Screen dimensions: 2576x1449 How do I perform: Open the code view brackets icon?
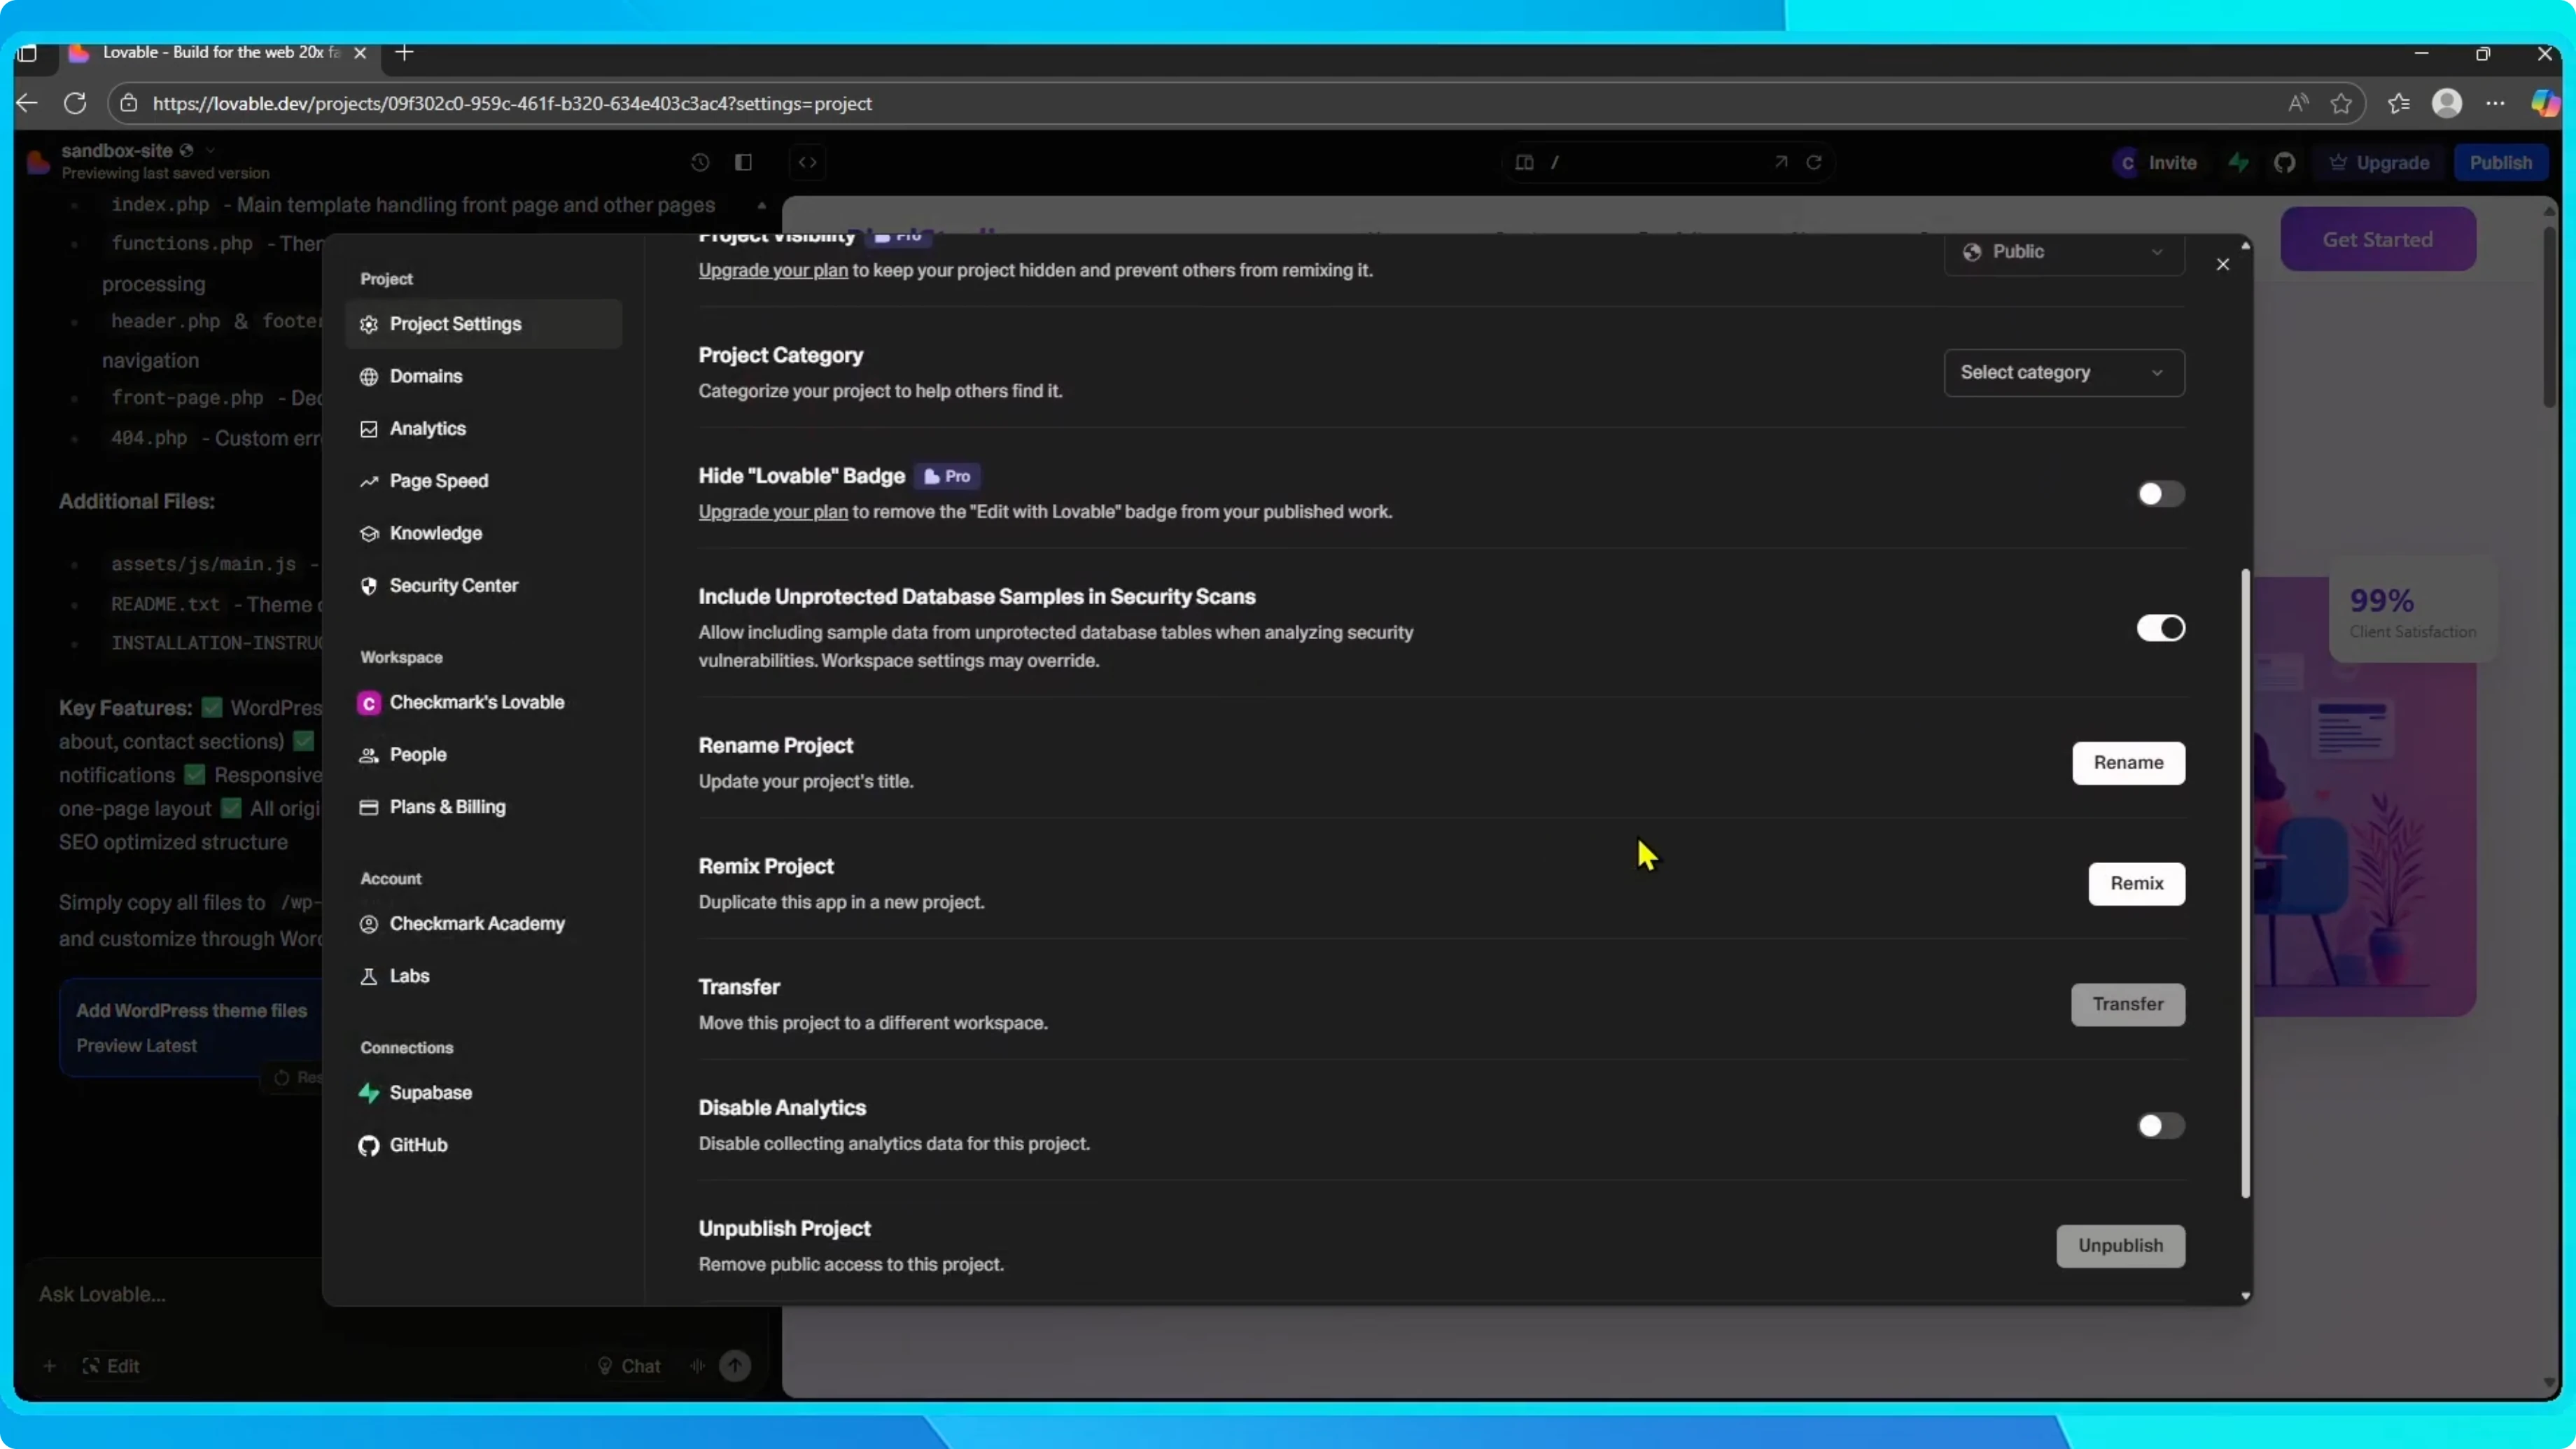[807, 162]
